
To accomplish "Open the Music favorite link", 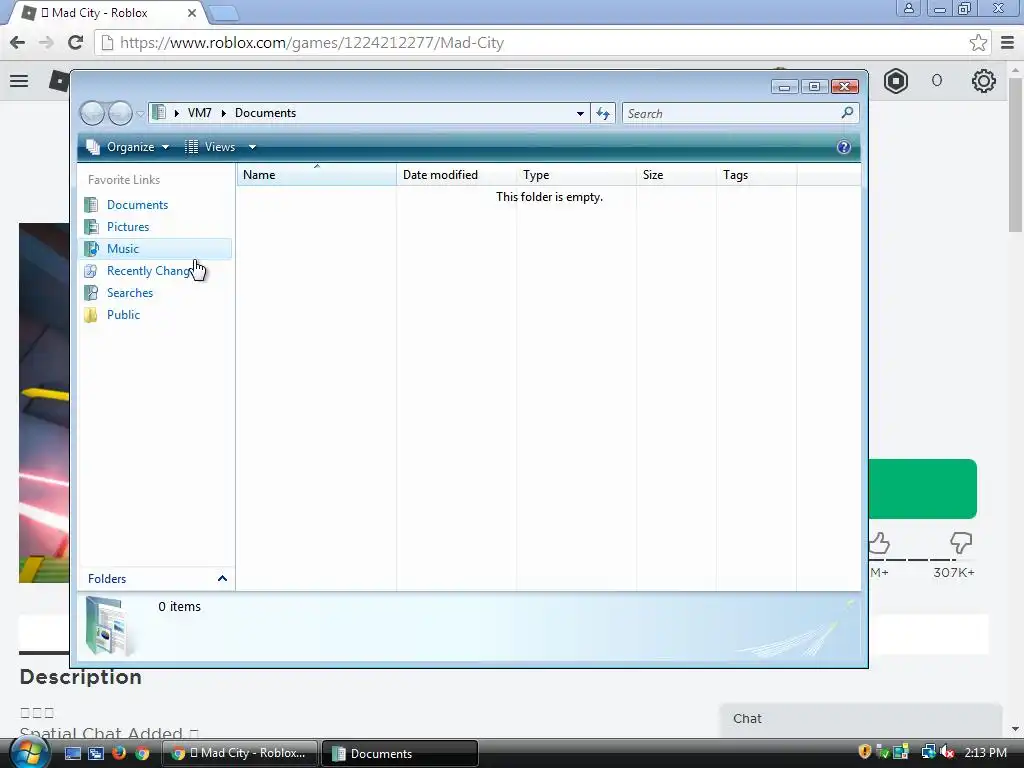I will point(123,249).
